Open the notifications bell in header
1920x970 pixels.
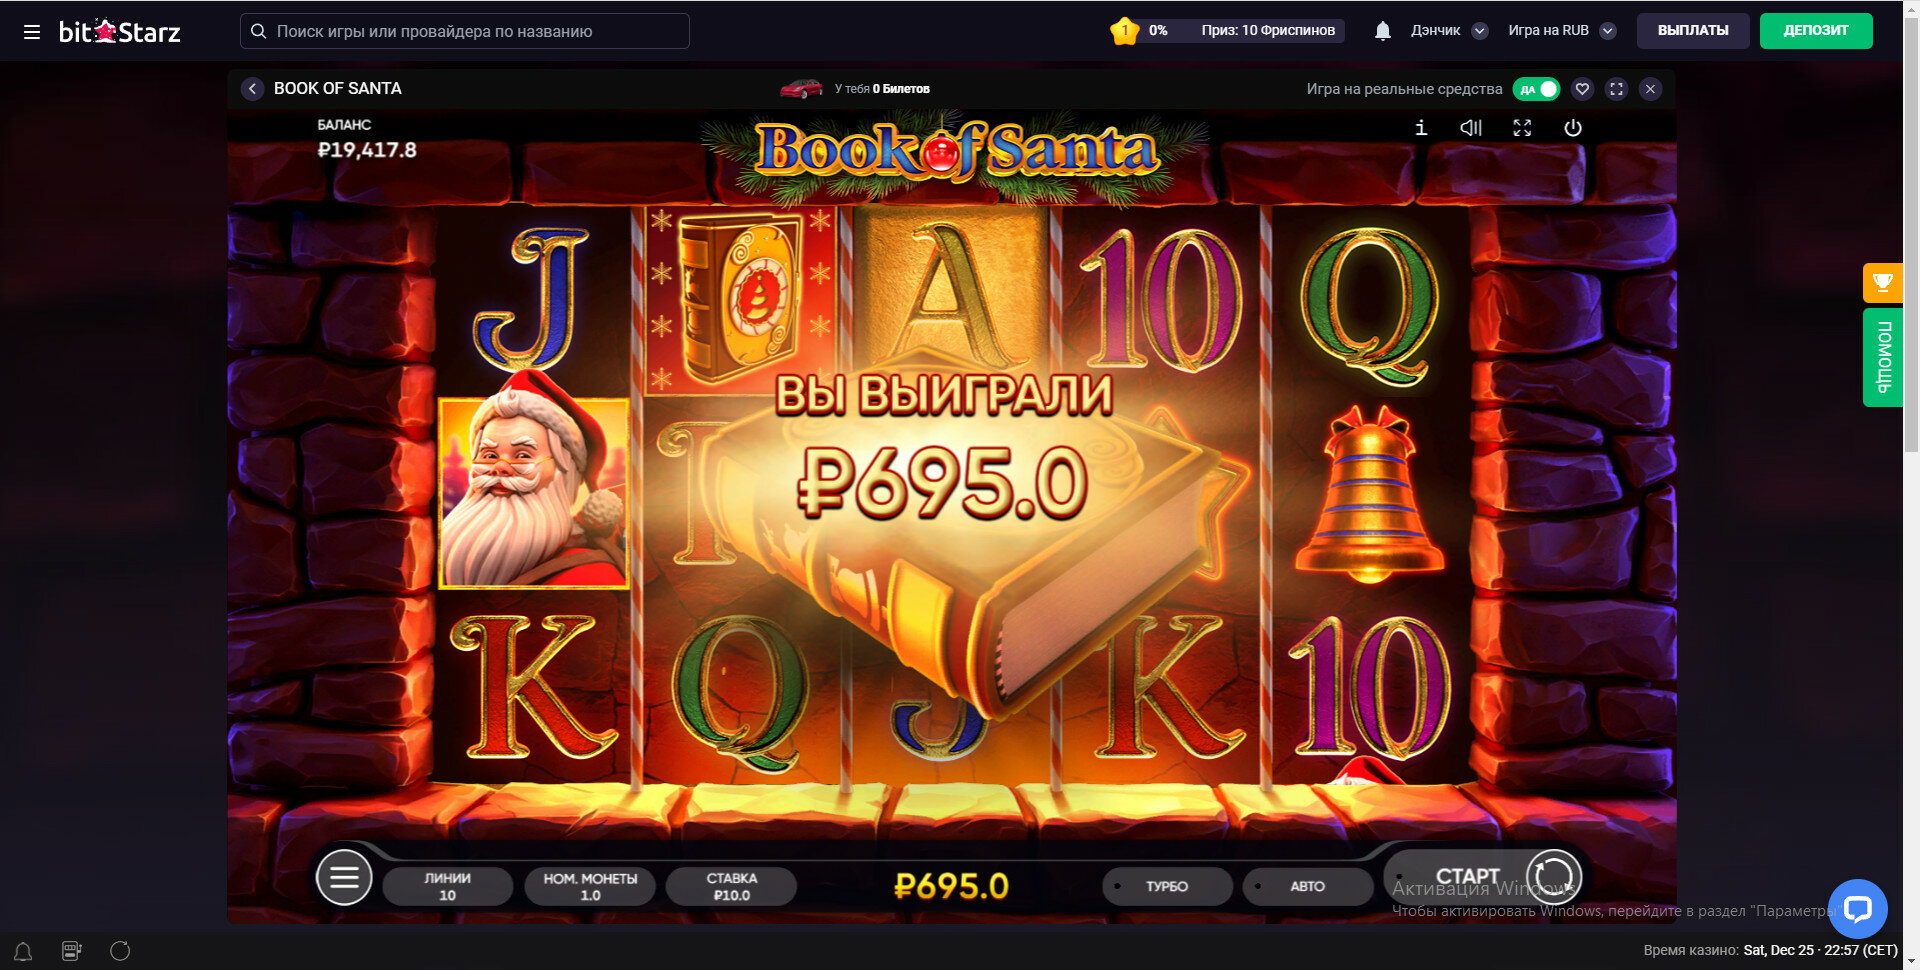(x=1382, y=31)
